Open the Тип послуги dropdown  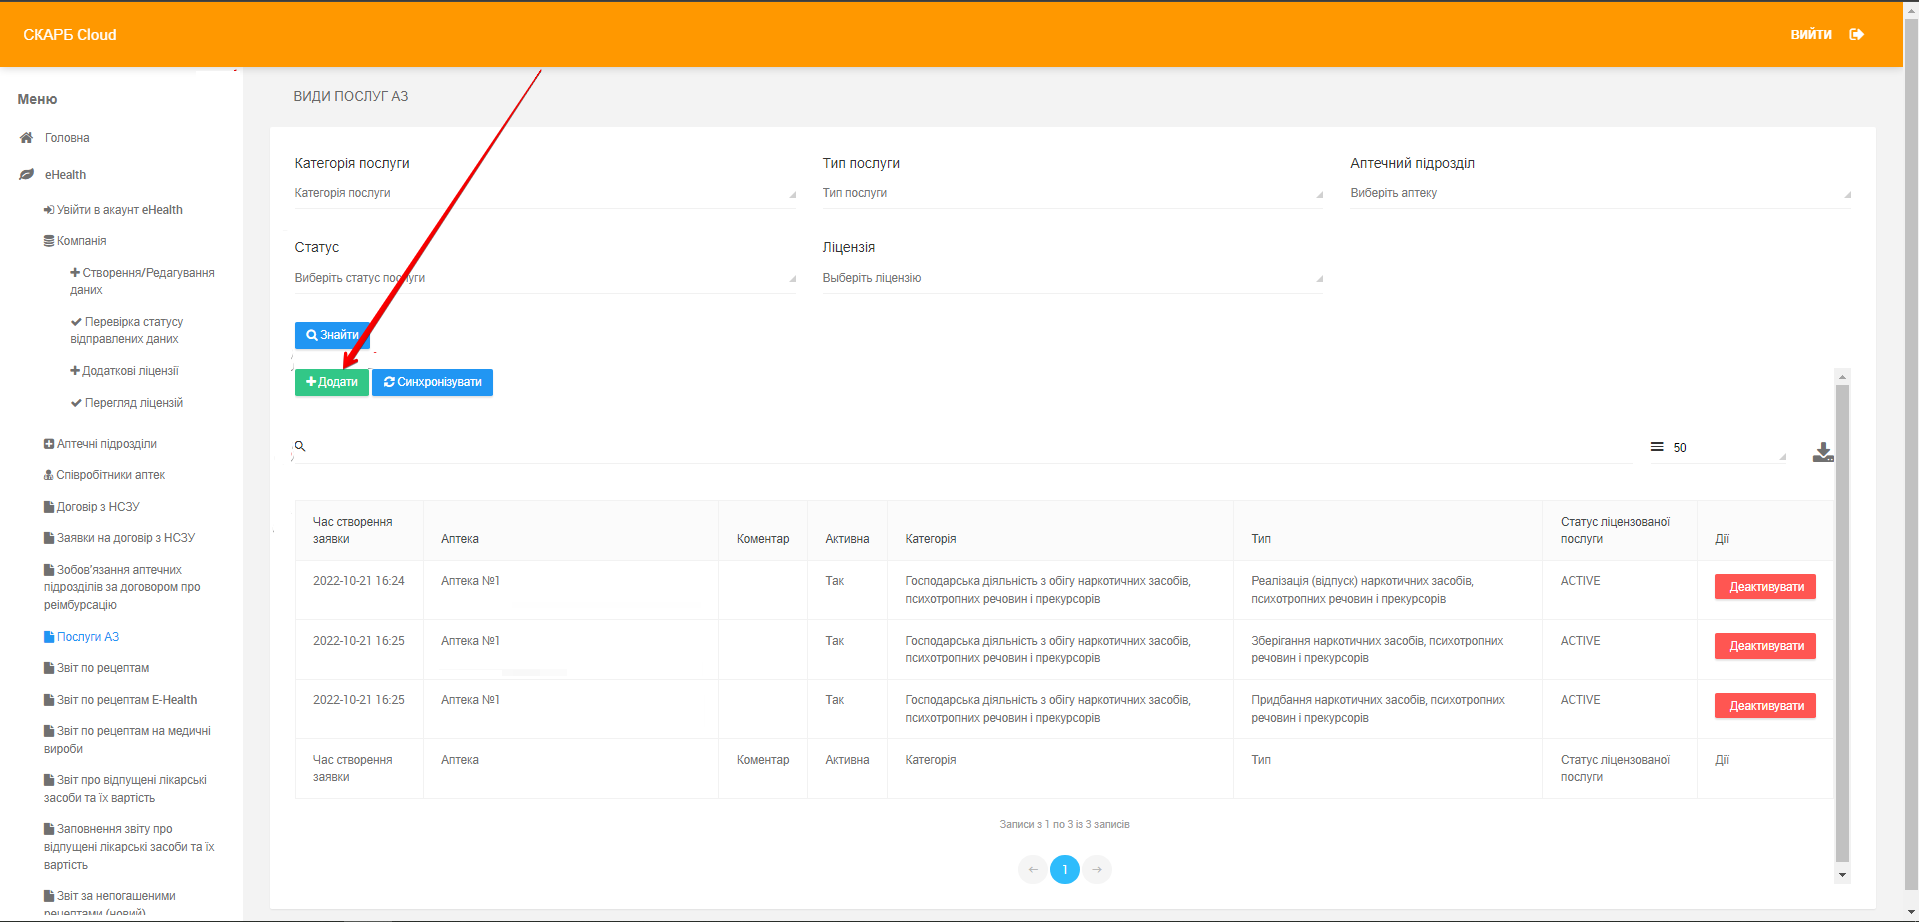click(1072, 193)
